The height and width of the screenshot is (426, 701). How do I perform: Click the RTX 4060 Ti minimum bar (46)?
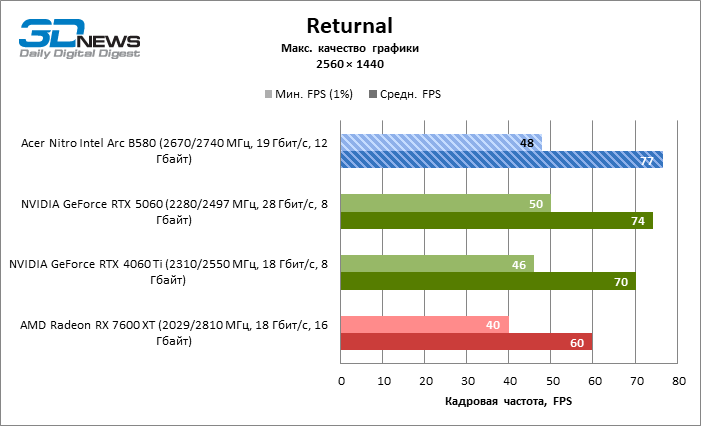437,264
